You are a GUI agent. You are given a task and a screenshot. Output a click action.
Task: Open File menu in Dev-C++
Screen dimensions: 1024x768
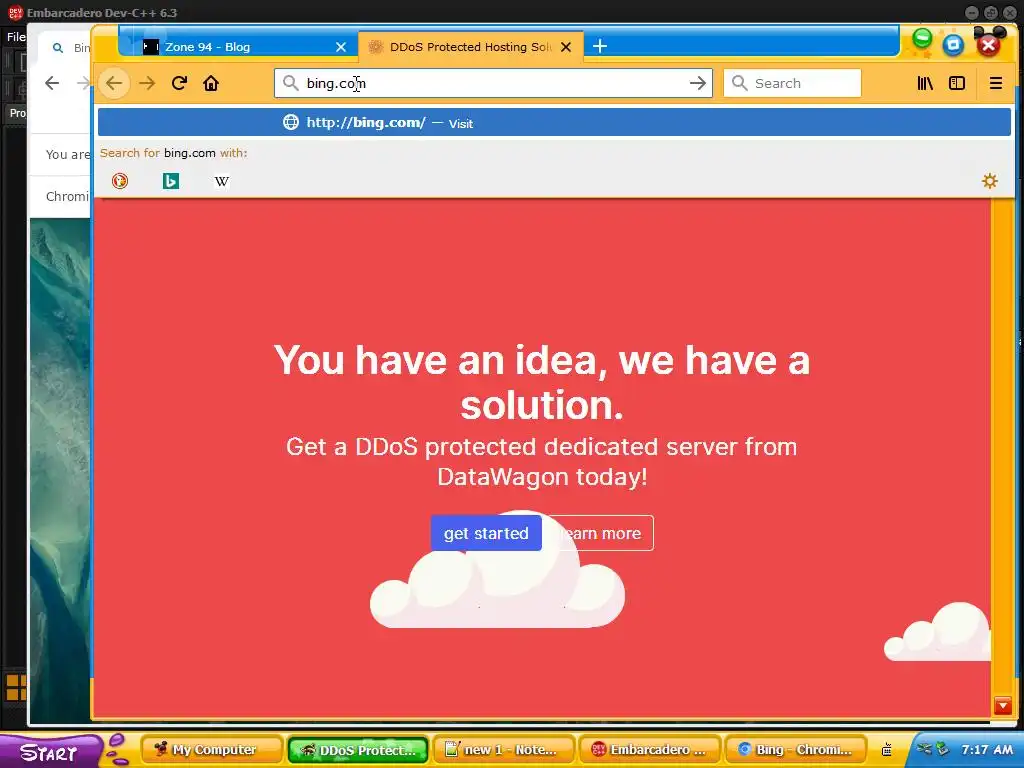click(x=16, y=37)
